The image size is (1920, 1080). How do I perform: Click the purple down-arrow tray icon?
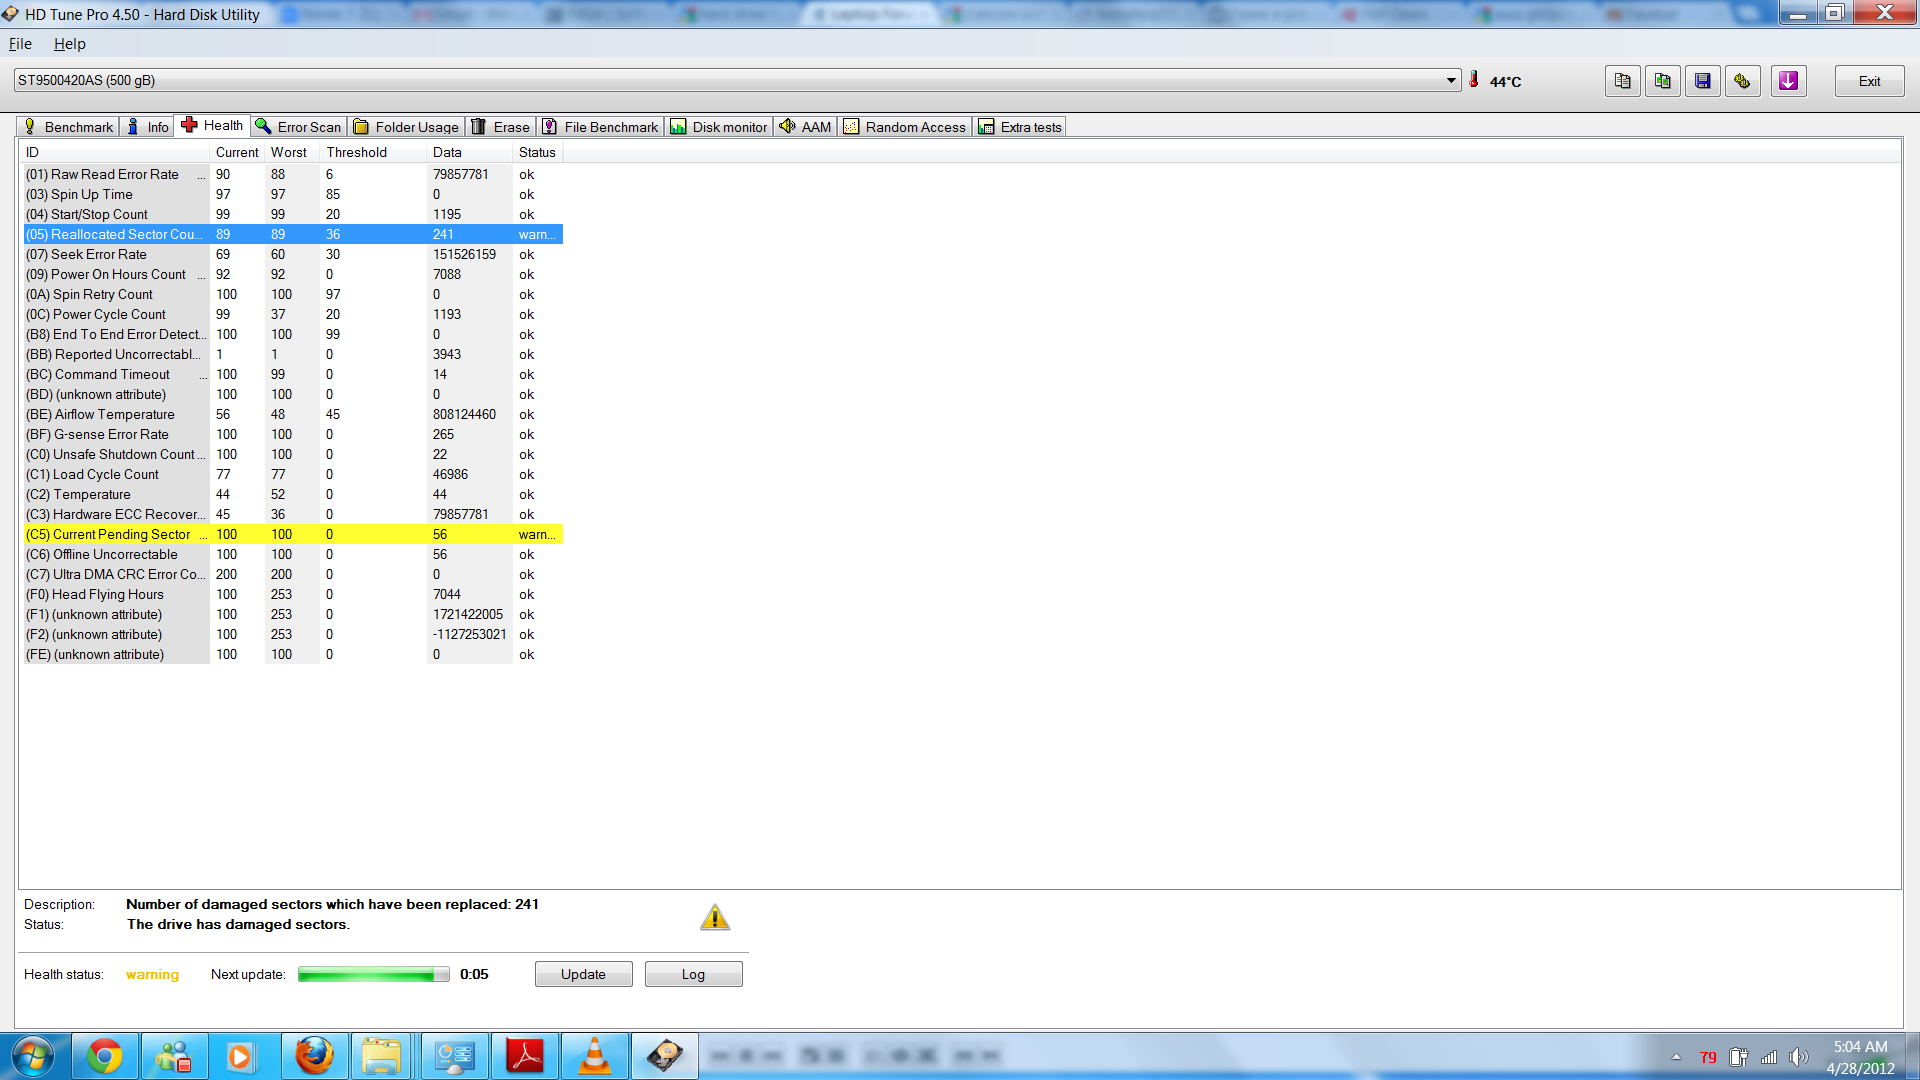coord(1788,81)
